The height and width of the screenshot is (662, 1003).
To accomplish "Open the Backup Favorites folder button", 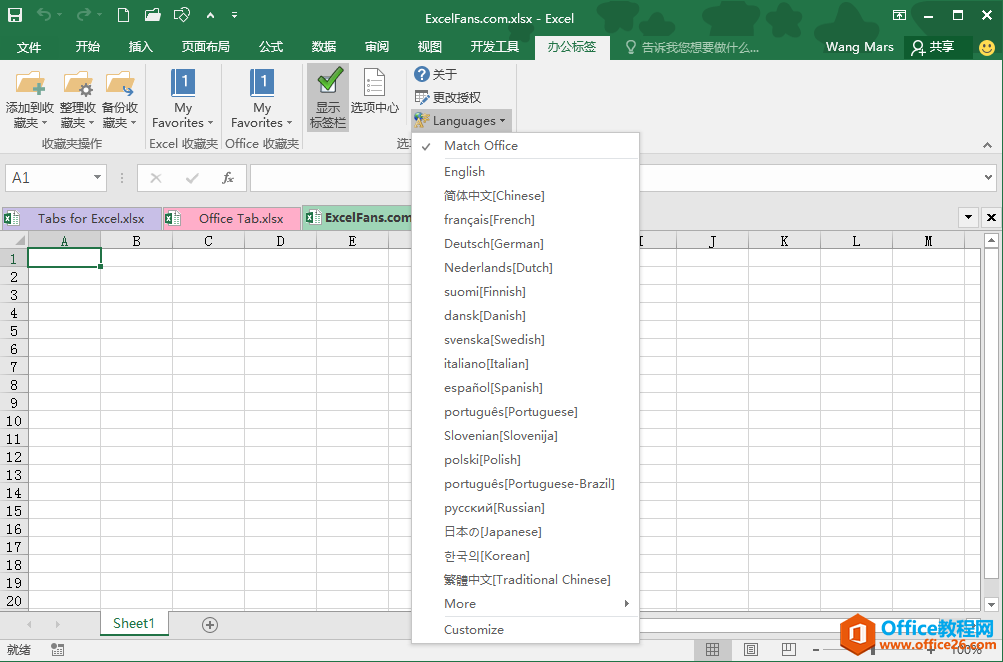I will tap(120, 99).
